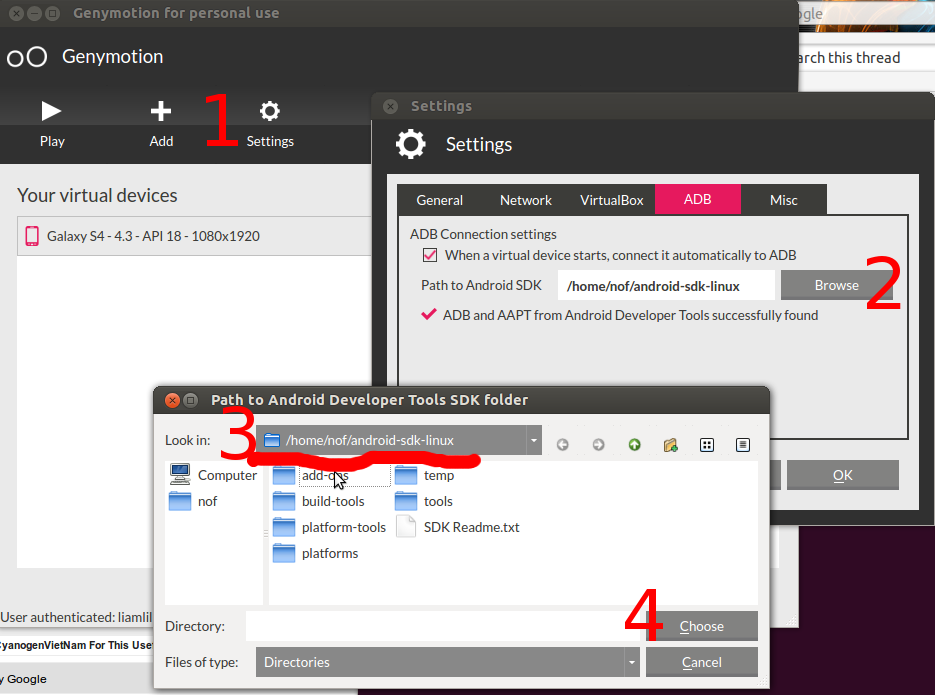Click Cancel in file dialog

click(702, 662)
